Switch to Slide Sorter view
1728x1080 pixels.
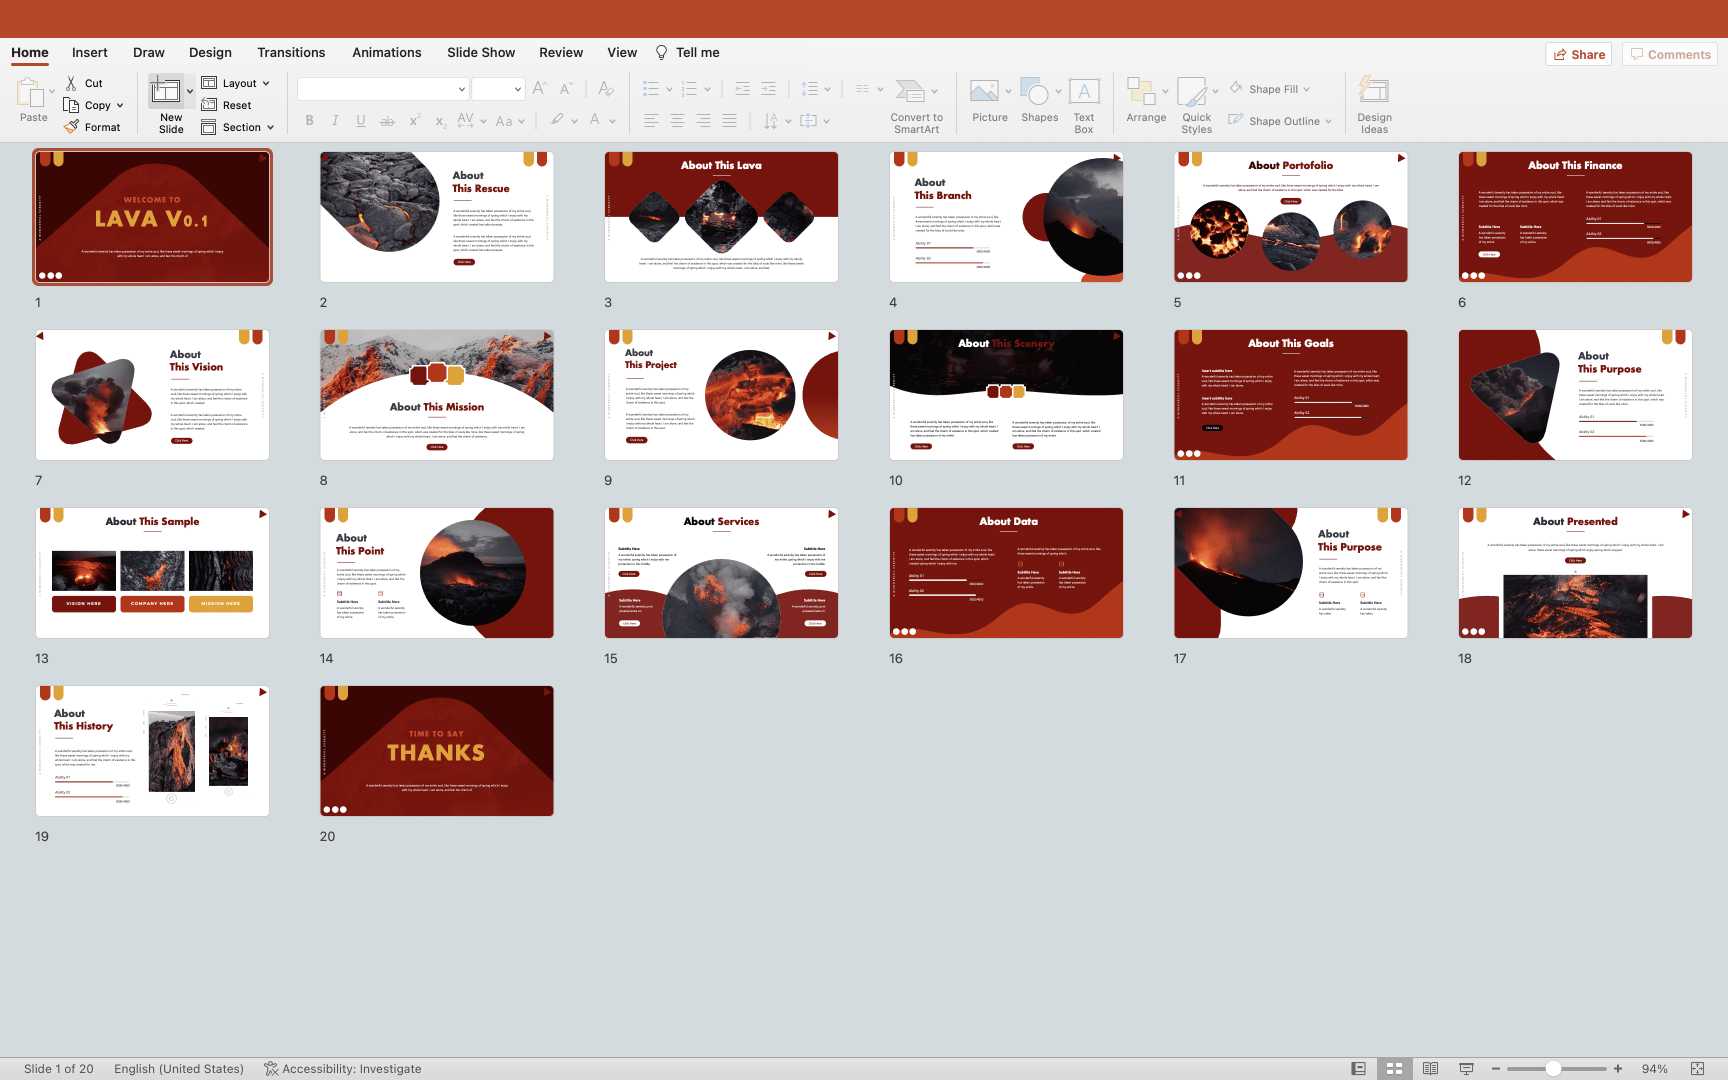1394,1069
